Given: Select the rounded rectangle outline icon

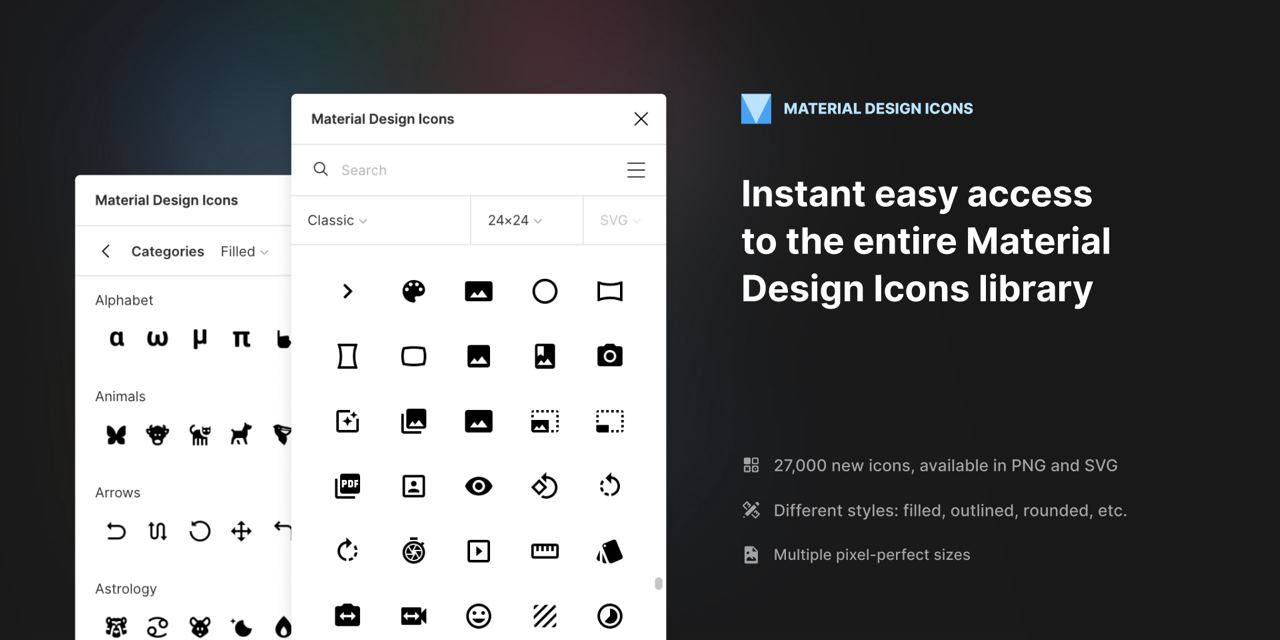Looking at the screenshot, I should 413,356.
